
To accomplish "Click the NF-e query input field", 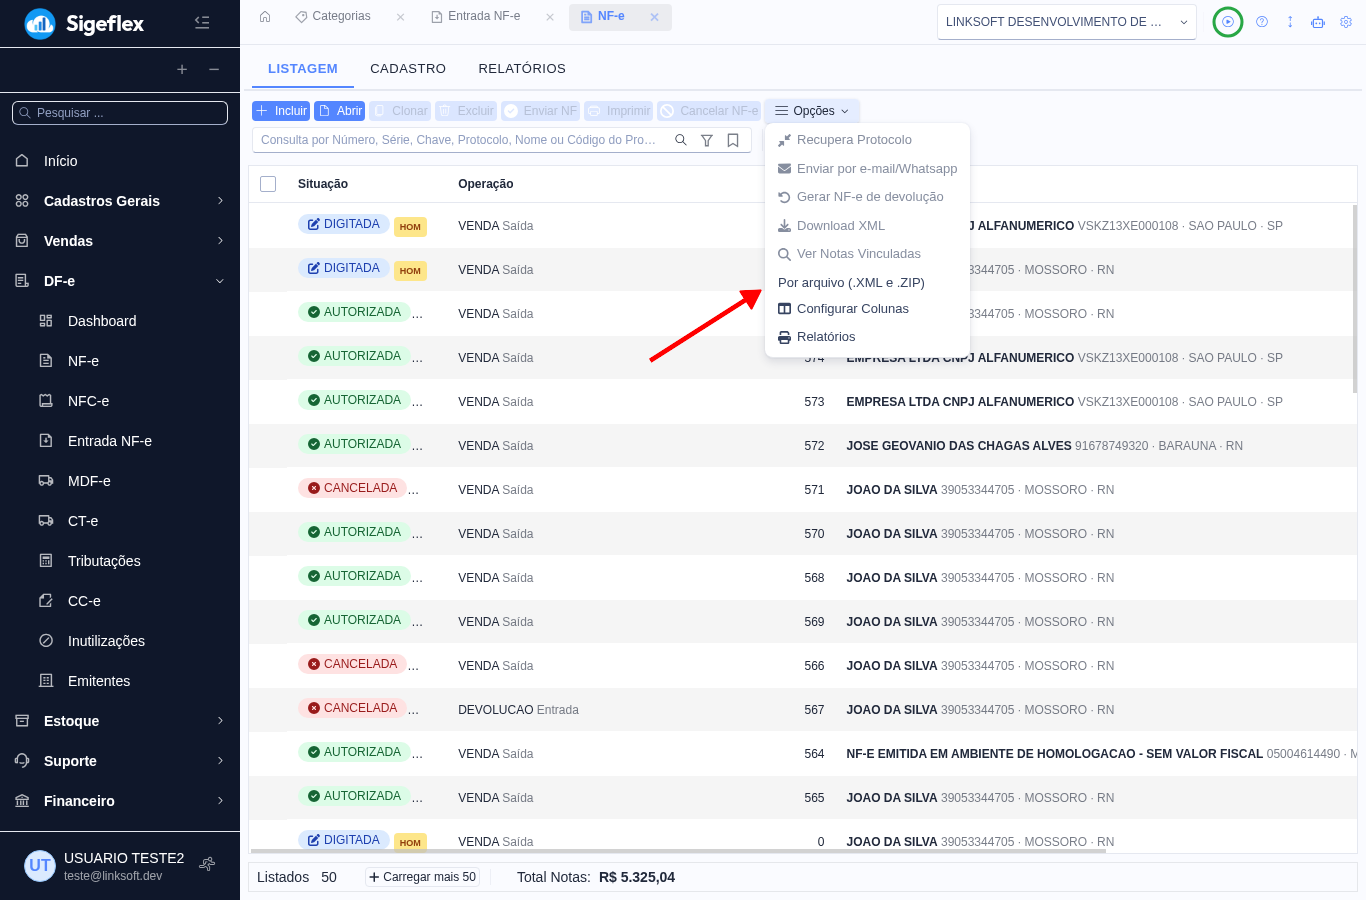I will coord(458,140).
